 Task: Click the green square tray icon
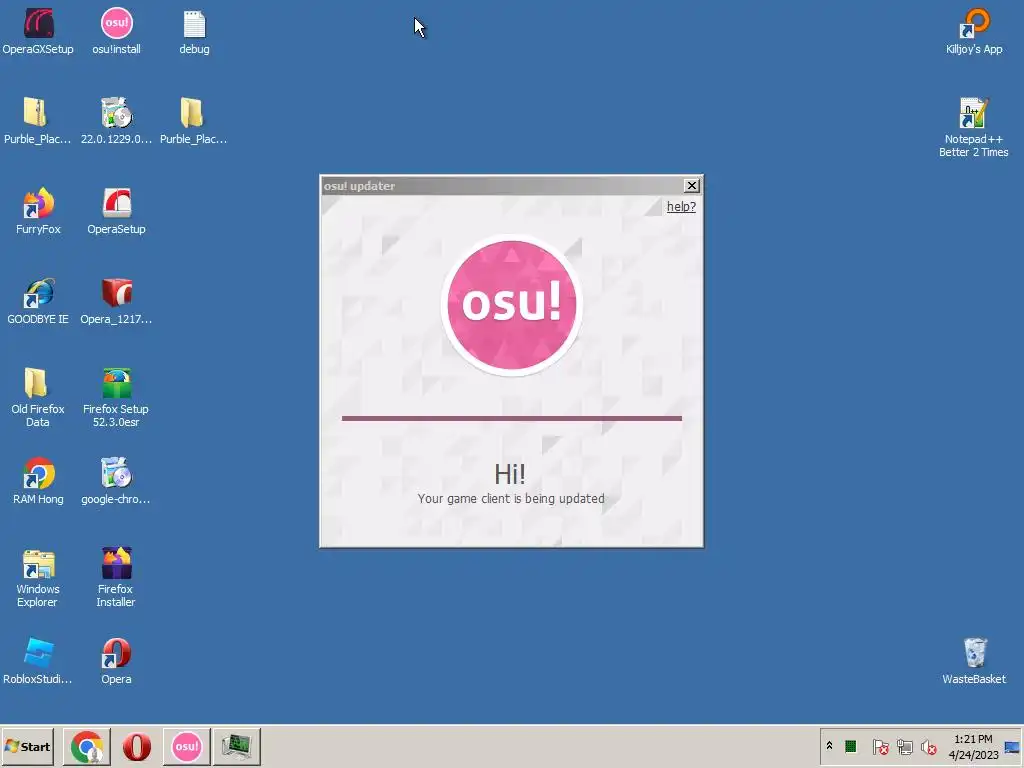click(850, 746)
